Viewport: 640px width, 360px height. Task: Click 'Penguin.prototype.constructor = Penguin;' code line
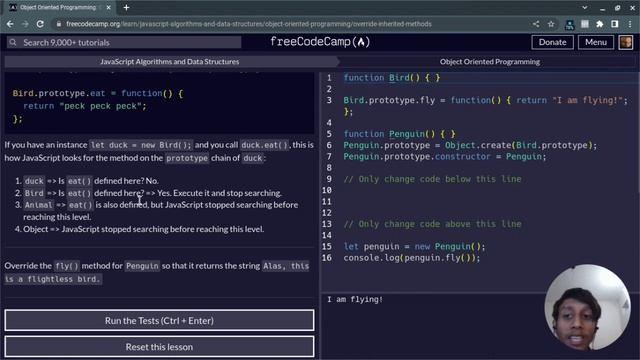(444, 157)
